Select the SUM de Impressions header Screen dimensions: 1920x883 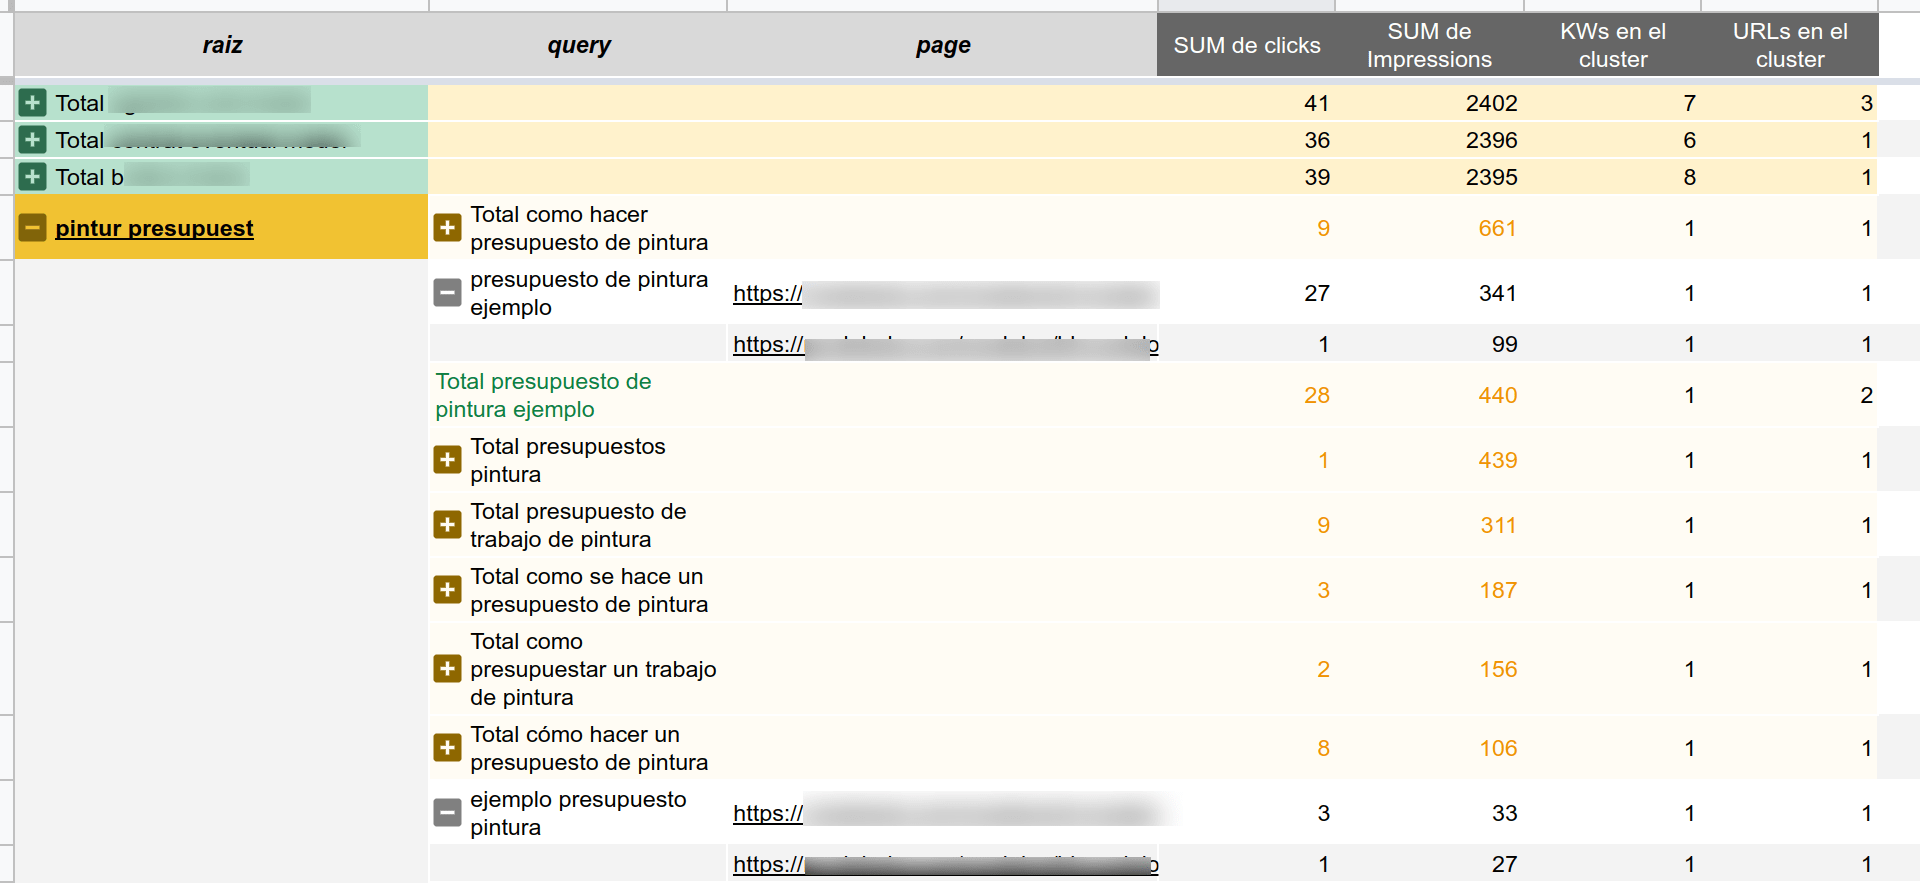tap(1429, 45)
